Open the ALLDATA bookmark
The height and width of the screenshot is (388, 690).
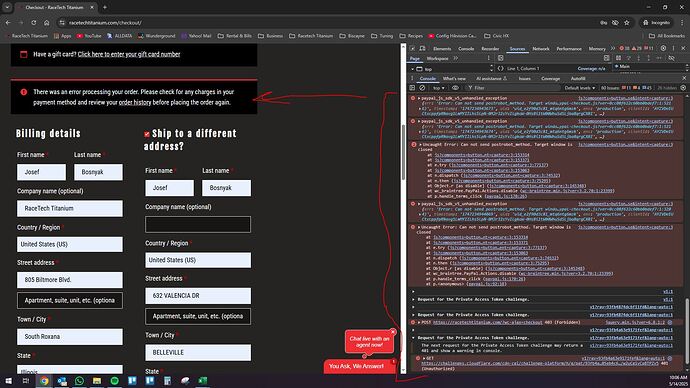click(119, 36)
